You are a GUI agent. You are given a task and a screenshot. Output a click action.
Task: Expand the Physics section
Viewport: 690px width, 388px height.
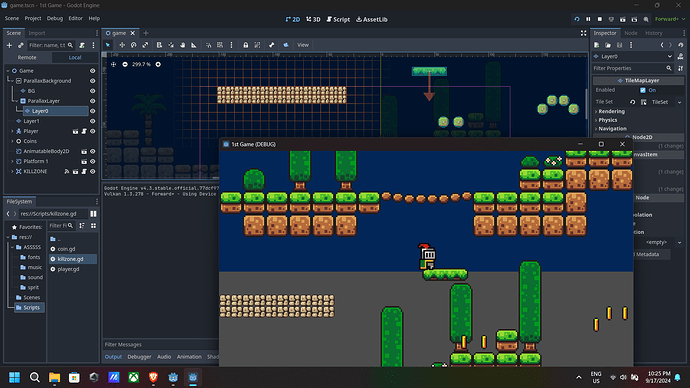pyautogui.click(x=607, y=120)
